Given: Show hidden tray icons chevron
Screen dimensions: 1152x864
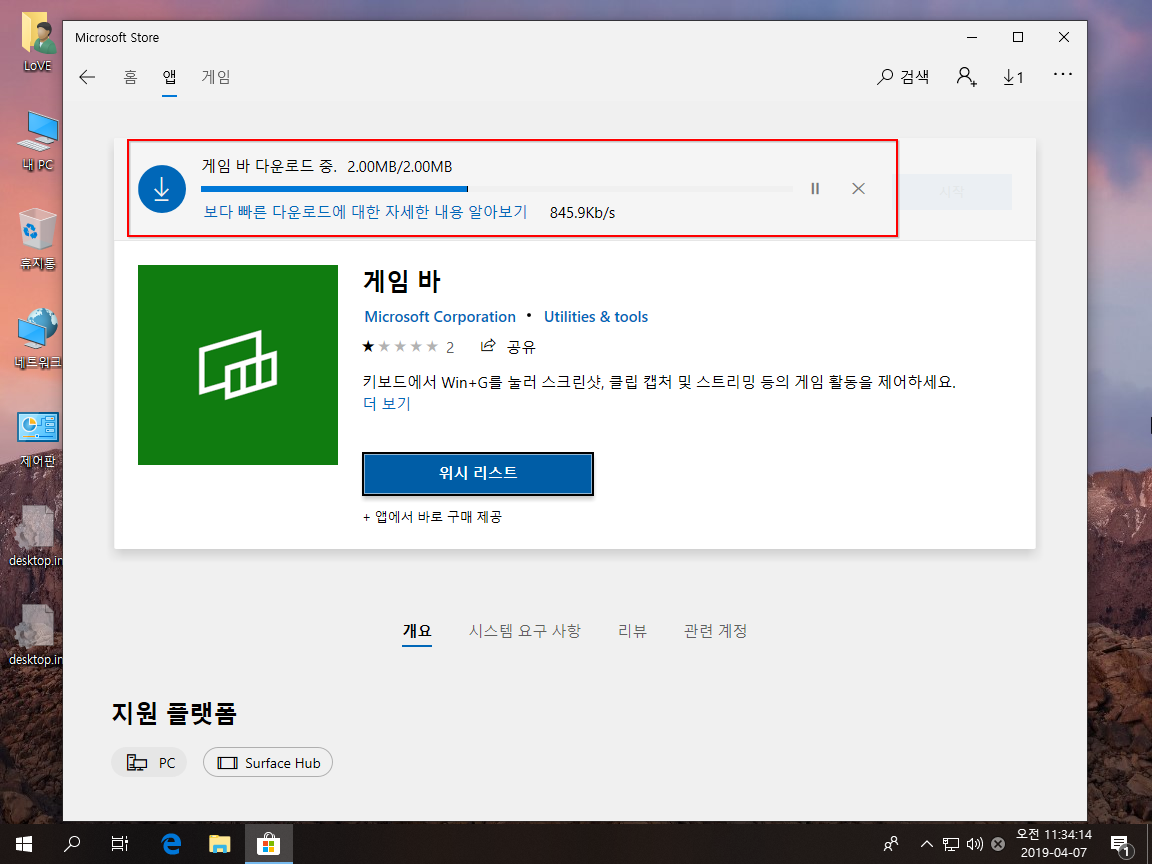Looking at the screenshot, I should 926,843.
